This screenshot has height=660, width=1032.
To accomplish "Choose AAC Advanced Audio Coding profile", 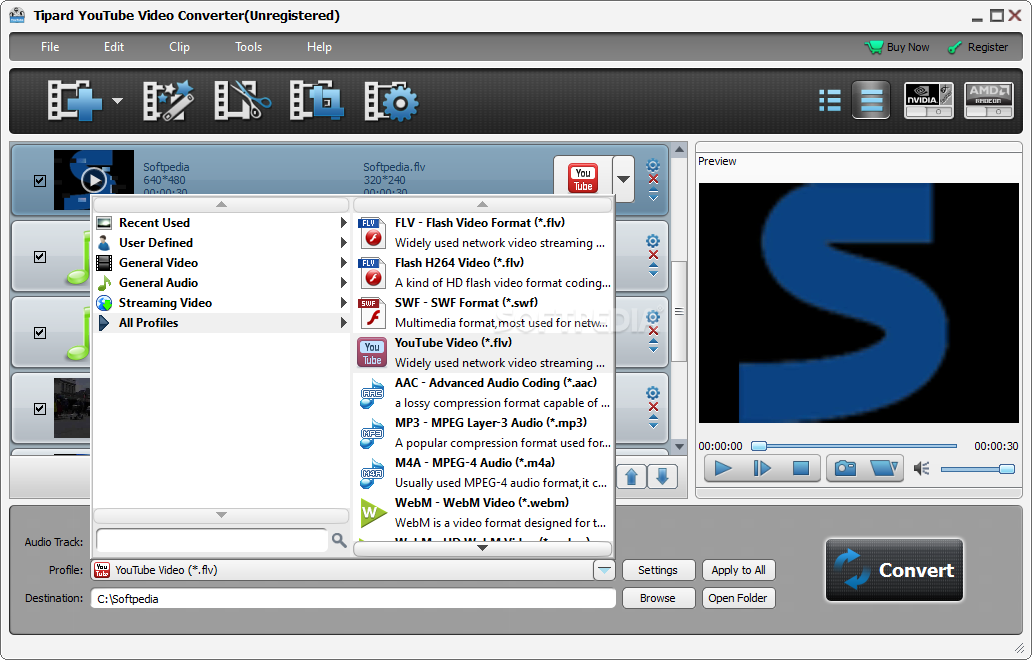I will pos(484,393).
